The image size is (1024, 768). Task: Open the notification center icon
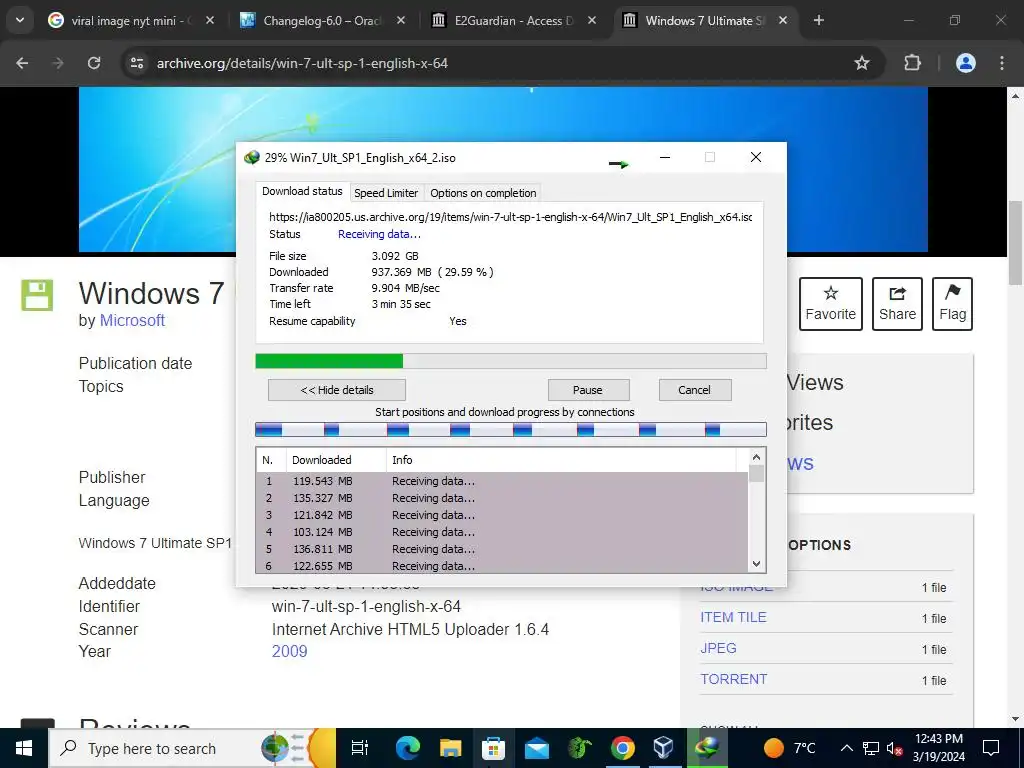tap(991, 748)
